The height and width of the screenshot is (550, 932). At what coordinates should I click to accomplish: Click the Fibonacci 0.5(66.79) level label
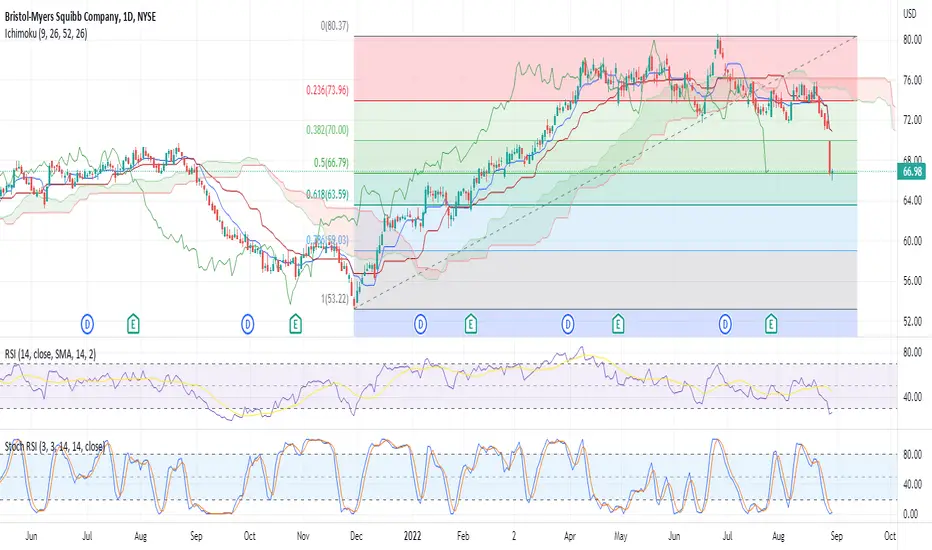331,162
